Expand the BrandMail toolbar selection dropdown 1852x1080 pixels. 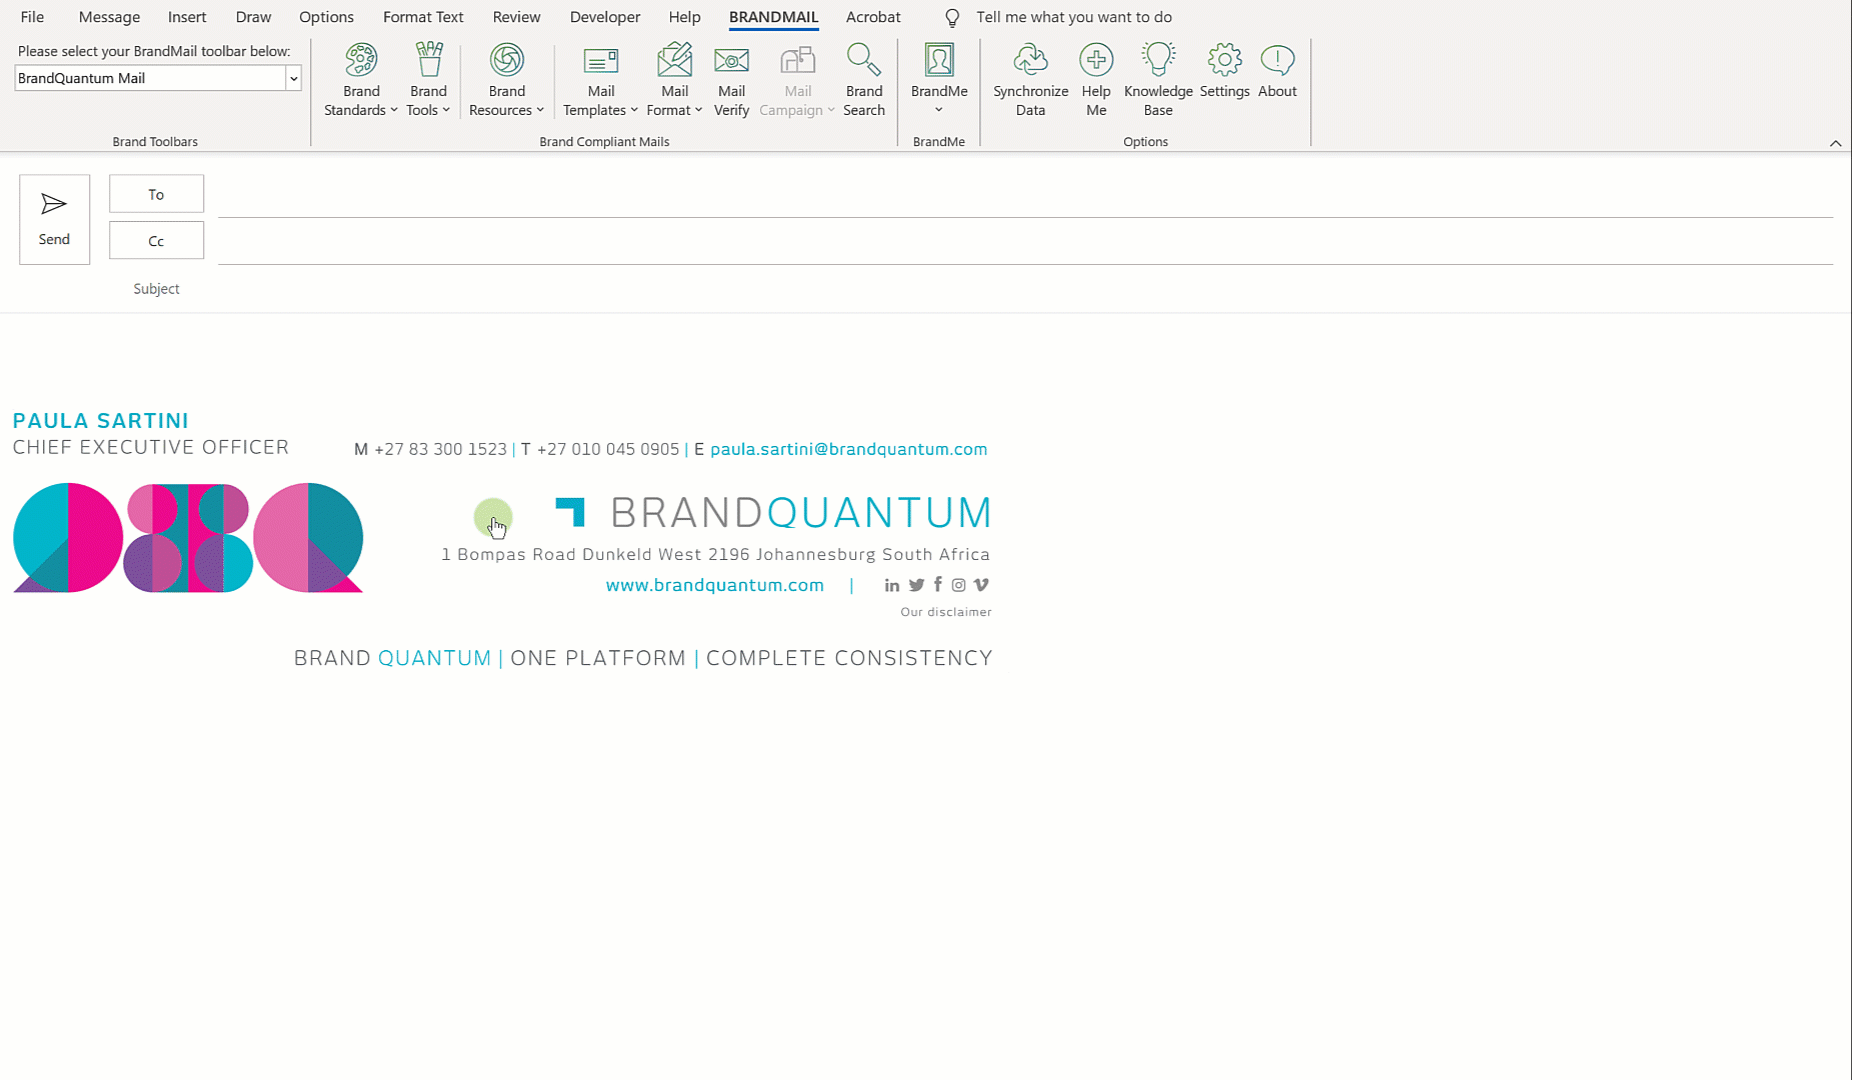click(293, 78)
